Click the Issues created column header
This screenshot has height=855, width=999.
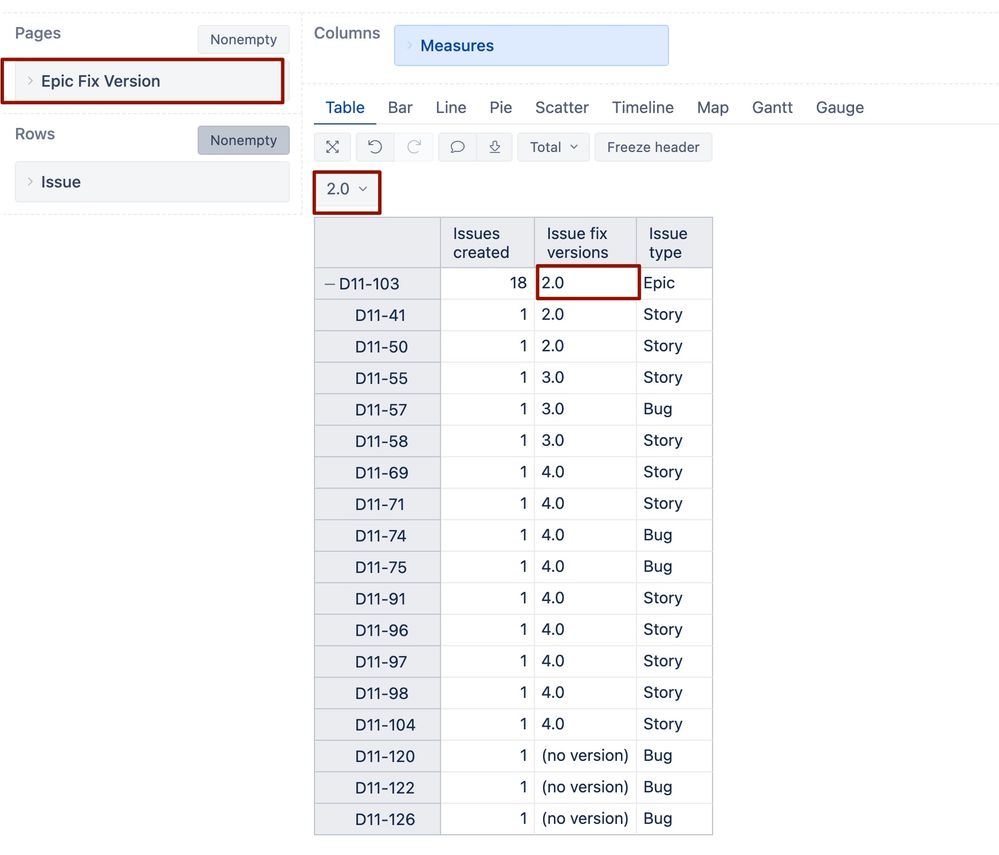[x=487, y=243]
